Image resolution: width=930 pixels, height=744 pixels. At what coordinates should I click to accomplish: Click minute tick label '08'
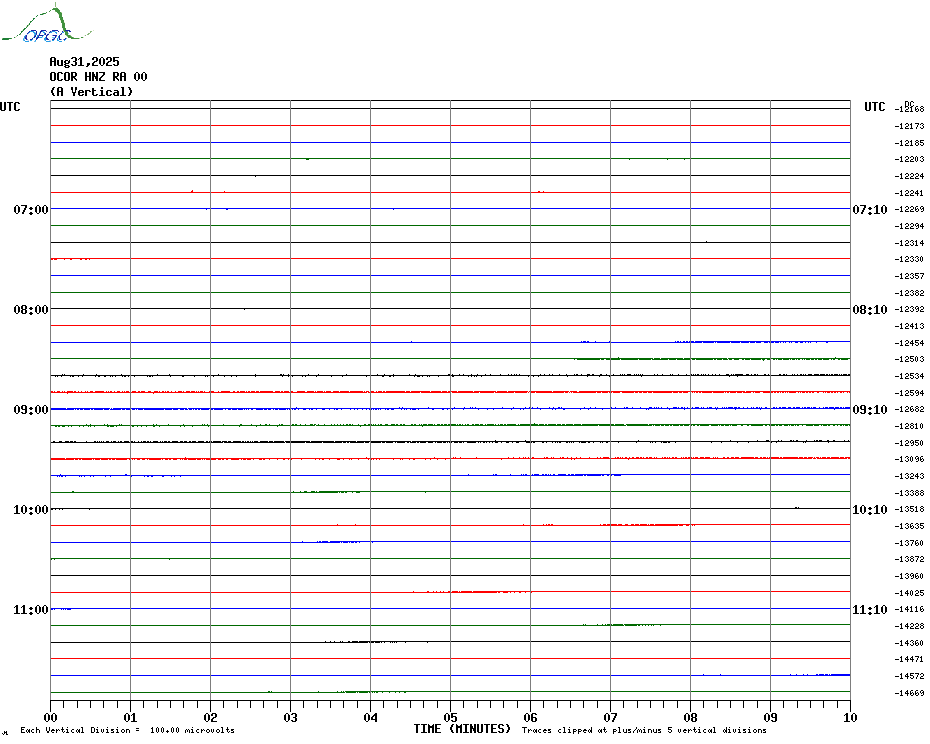690,718
